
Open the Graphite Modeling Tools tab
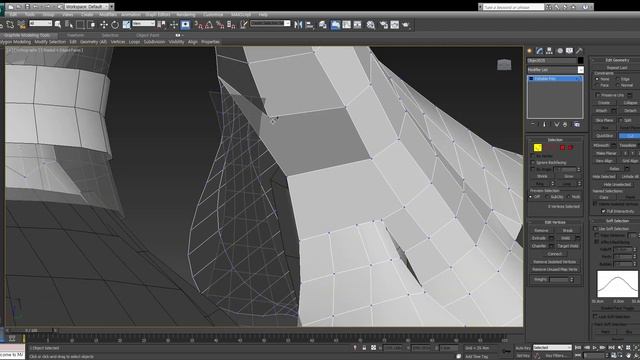27,36
